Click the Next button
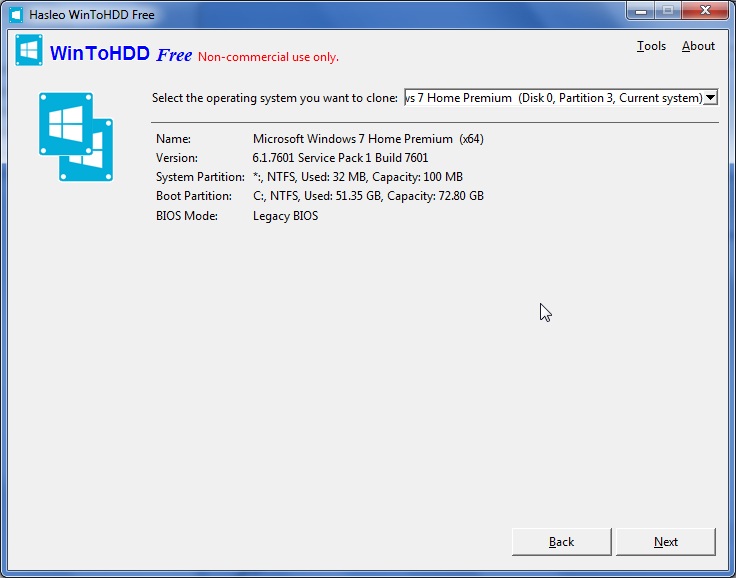Viewport: 736px width, 578px height. 666,542
